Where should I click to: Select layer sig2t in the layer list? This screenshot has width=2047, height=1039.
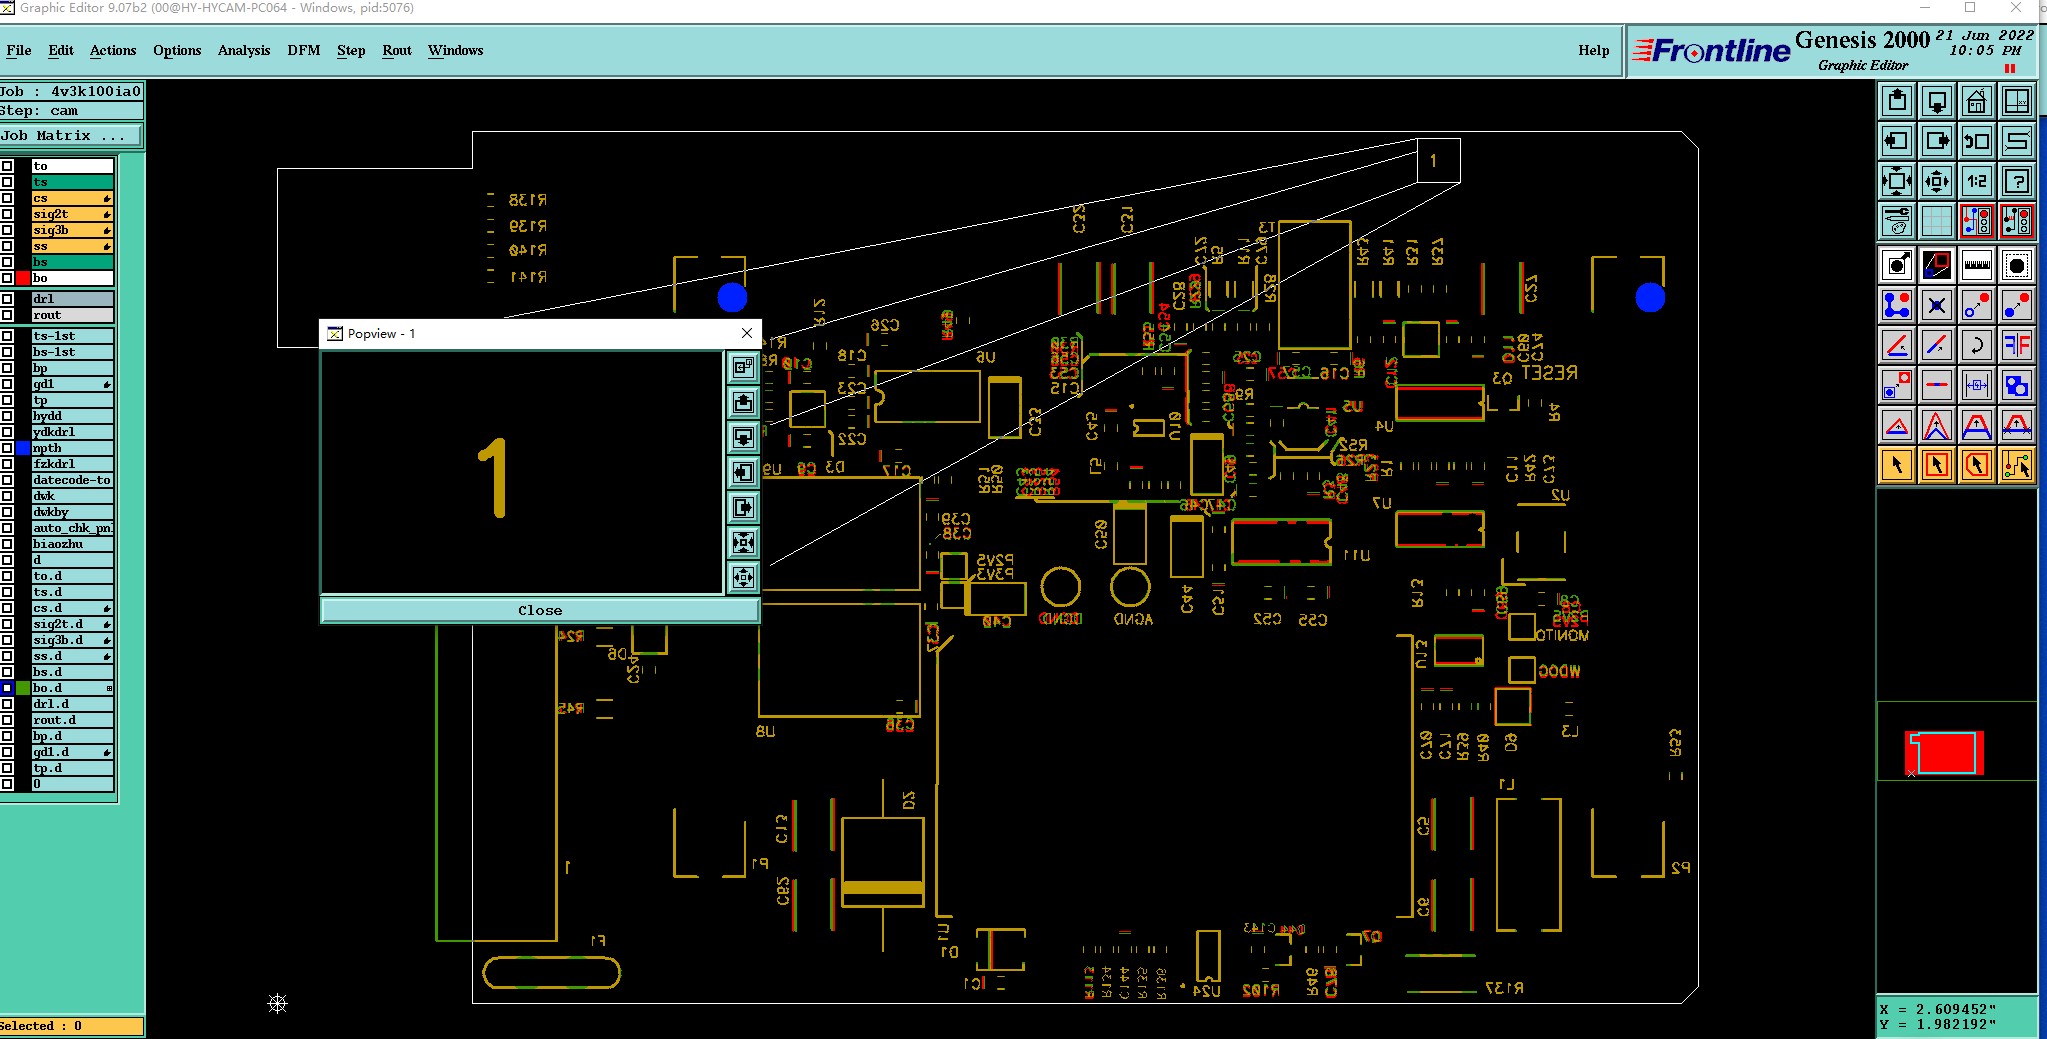coord(72,214)
